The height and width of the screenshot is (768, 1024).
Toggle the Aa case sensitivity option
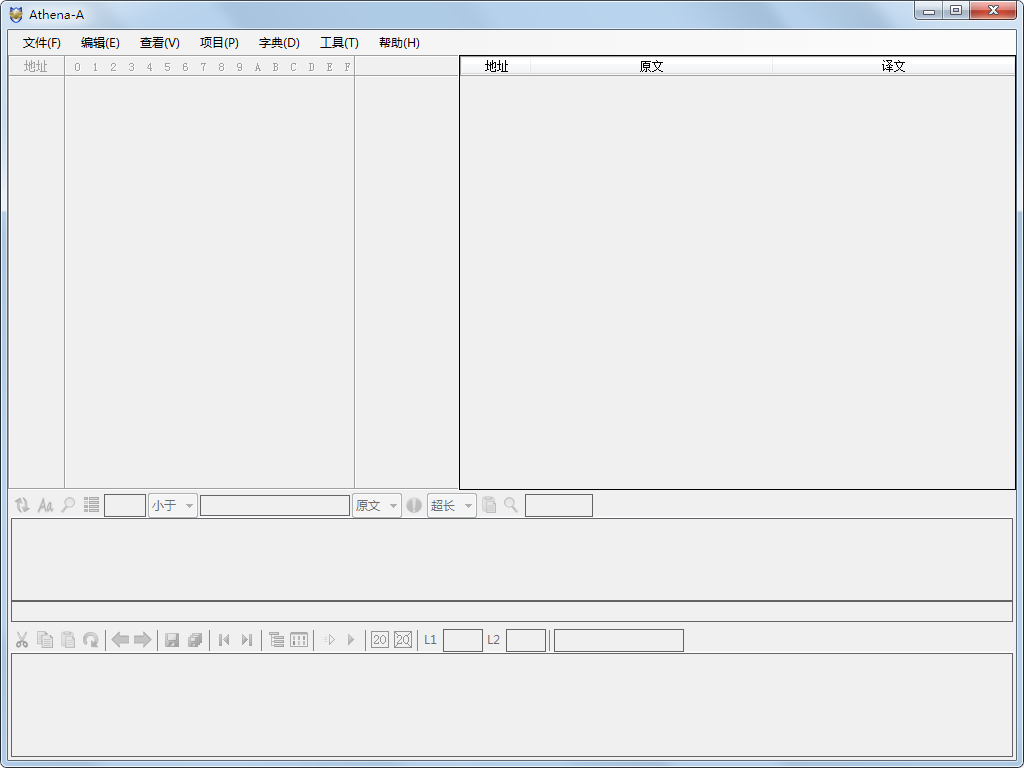point(45,505)
